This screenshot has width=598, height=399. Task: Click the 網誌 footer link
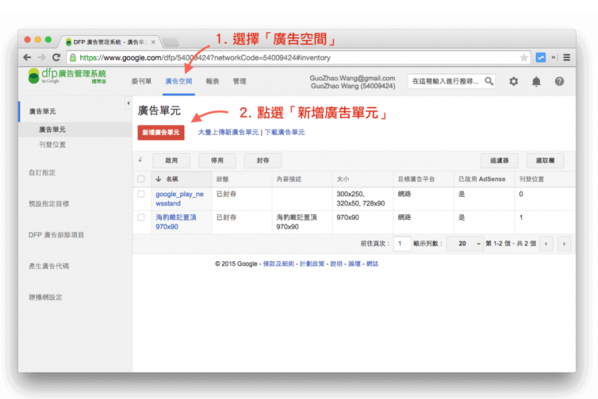pos(372,264)
